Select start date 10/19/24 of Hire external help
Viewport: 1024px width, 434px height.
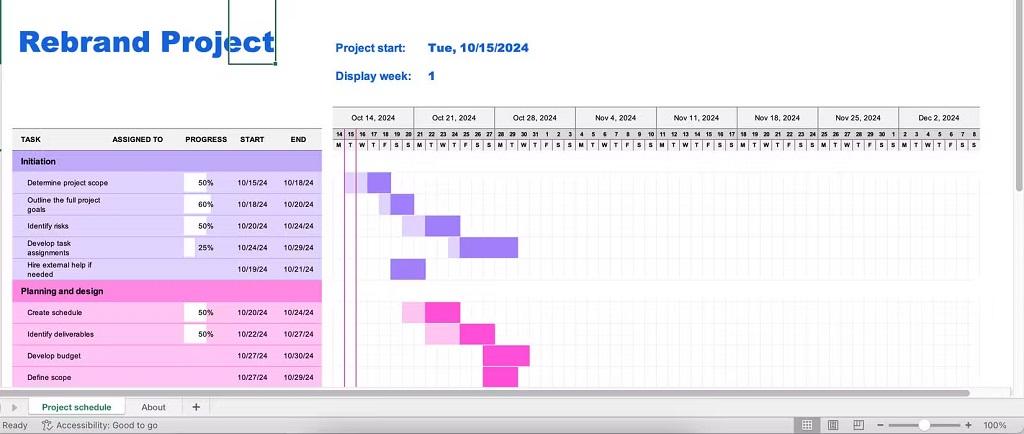[x=252, y=269]
